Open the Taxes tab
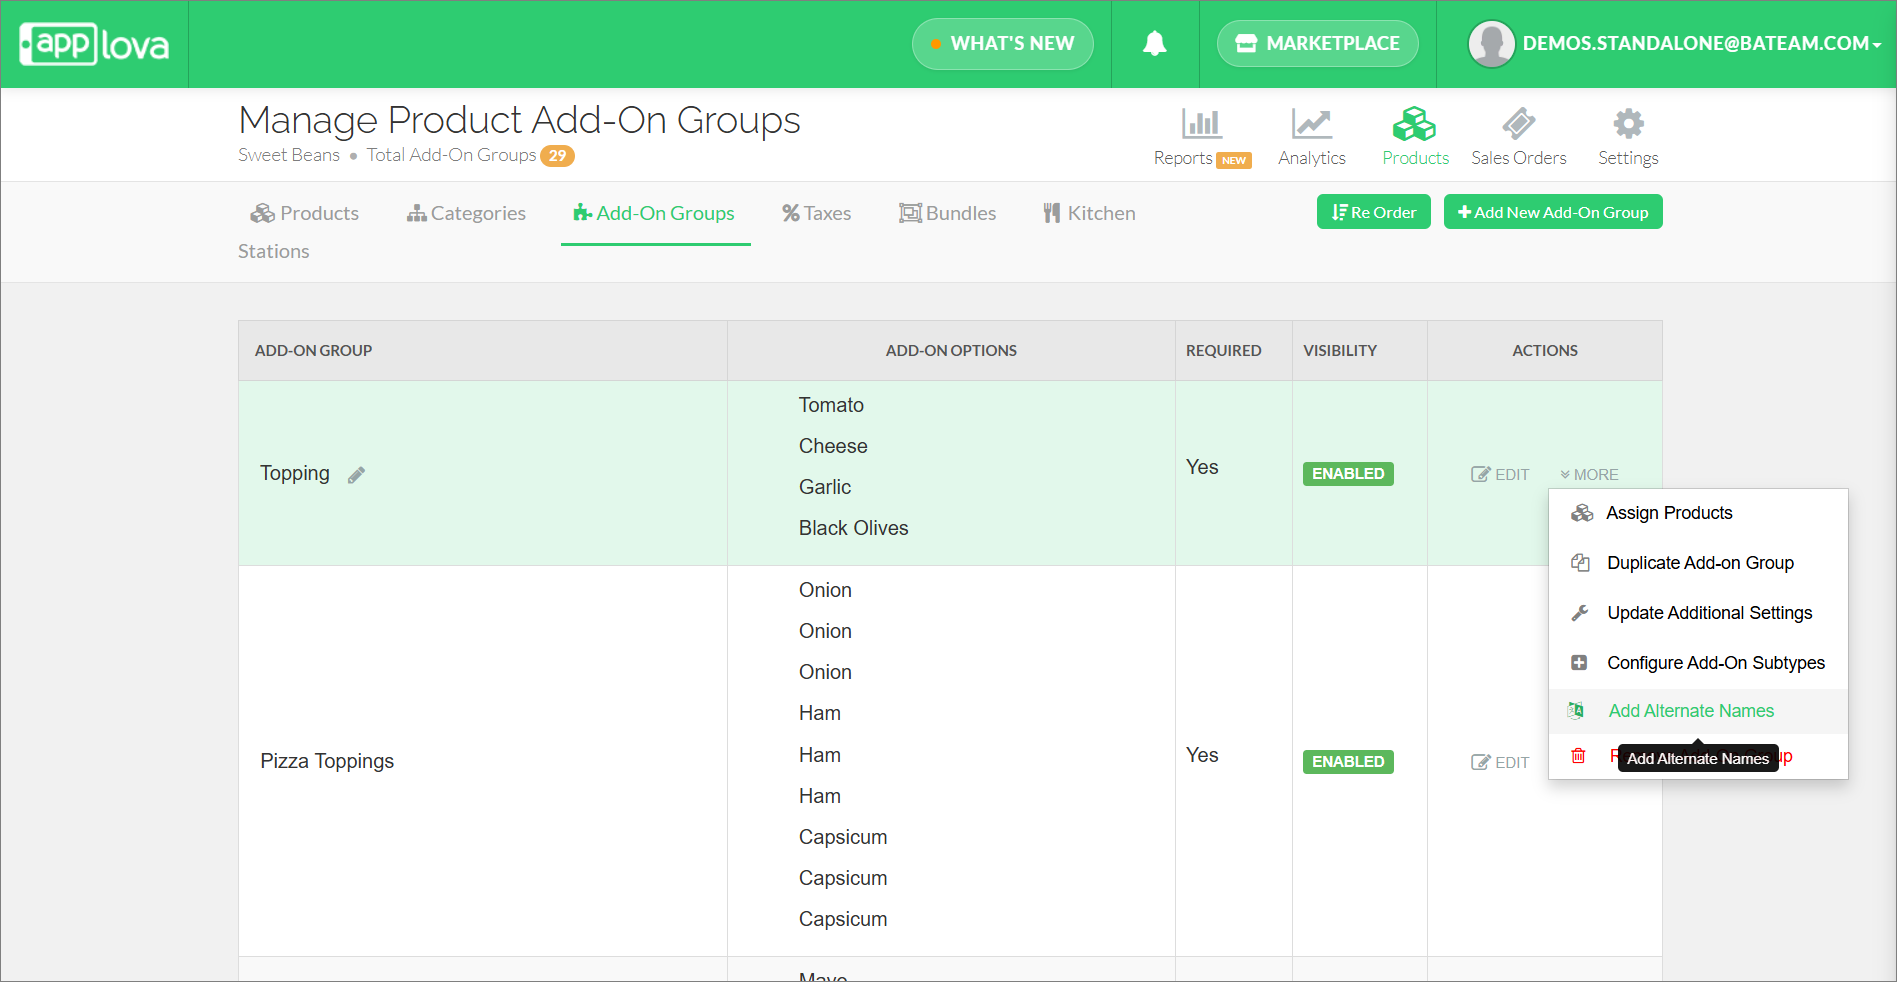This screenshot has width=1897, height=982. point(816,213)
